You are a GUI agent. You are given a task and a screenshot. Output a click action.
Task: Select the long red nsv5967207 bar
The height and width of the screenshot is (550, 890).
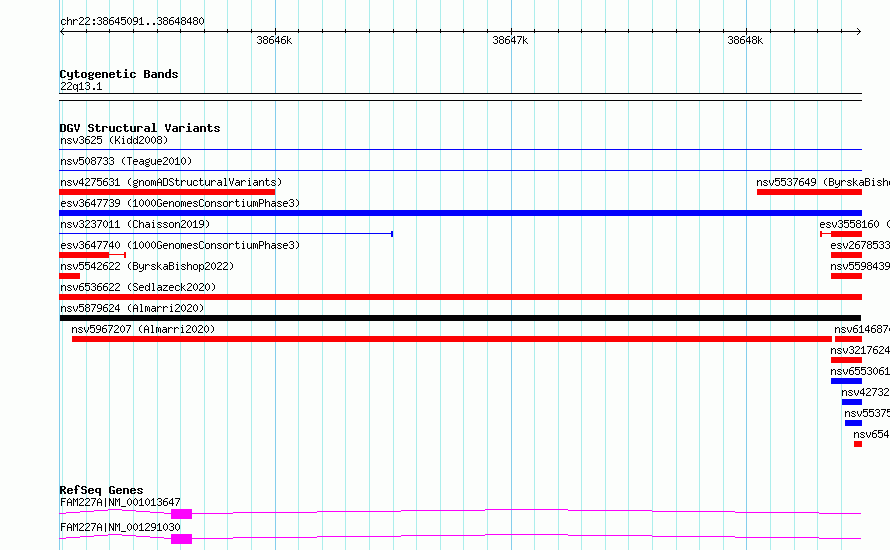coord(452,339)
